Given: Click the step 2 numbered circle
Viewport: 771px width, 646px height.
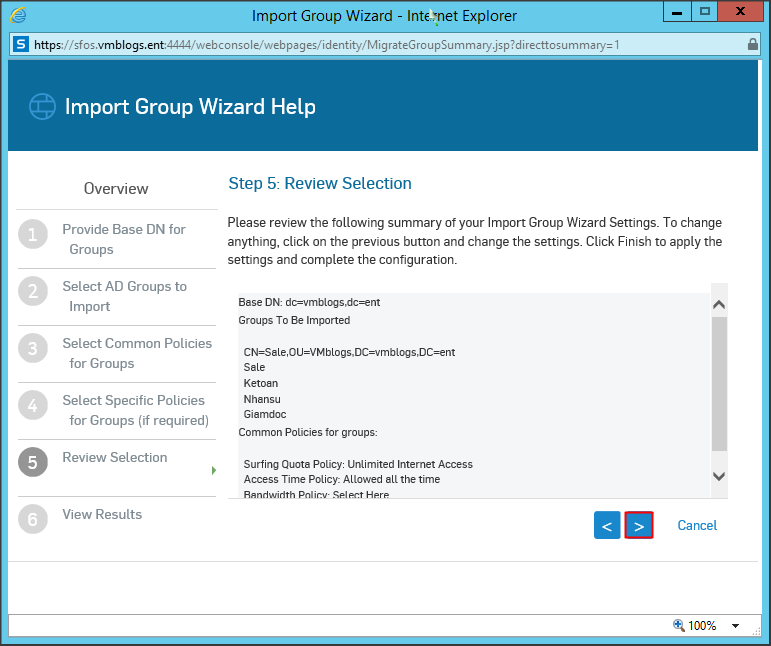Looking at the screenshot, I should tap(32, 292).
